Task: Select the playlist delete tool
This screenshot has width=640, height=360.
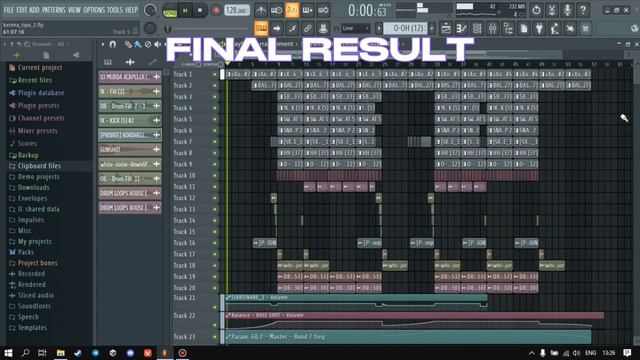Action: point(148,44)
